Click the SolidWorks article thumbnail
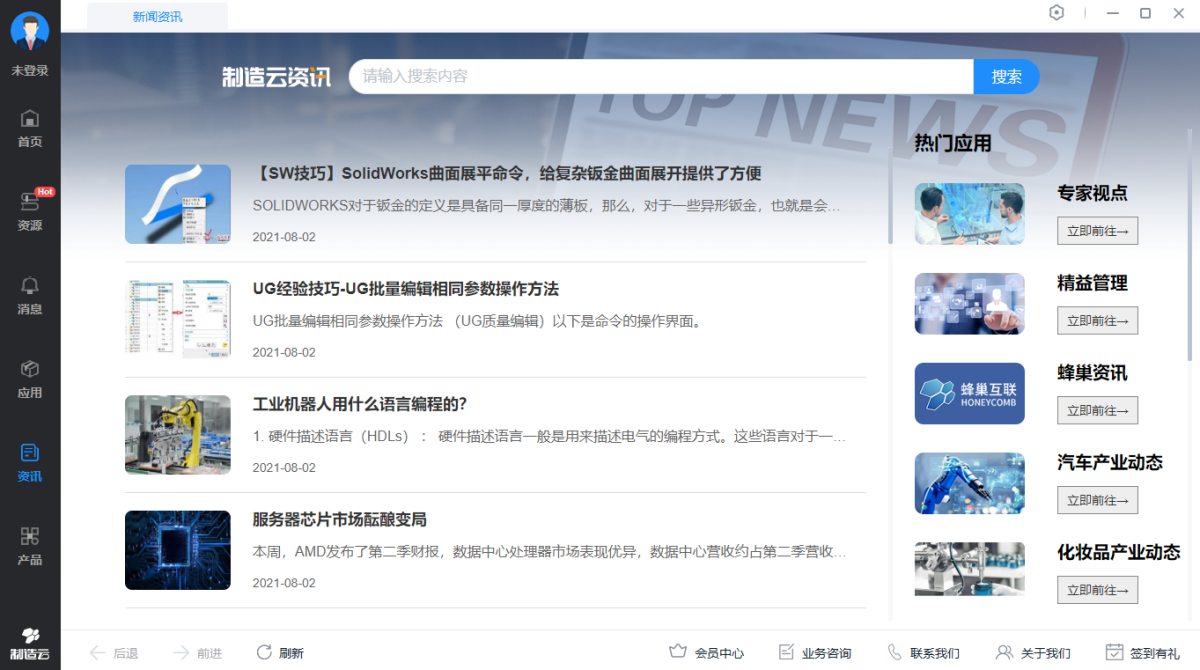Viewport: 1200px width, 670px height. click(178, 204)
